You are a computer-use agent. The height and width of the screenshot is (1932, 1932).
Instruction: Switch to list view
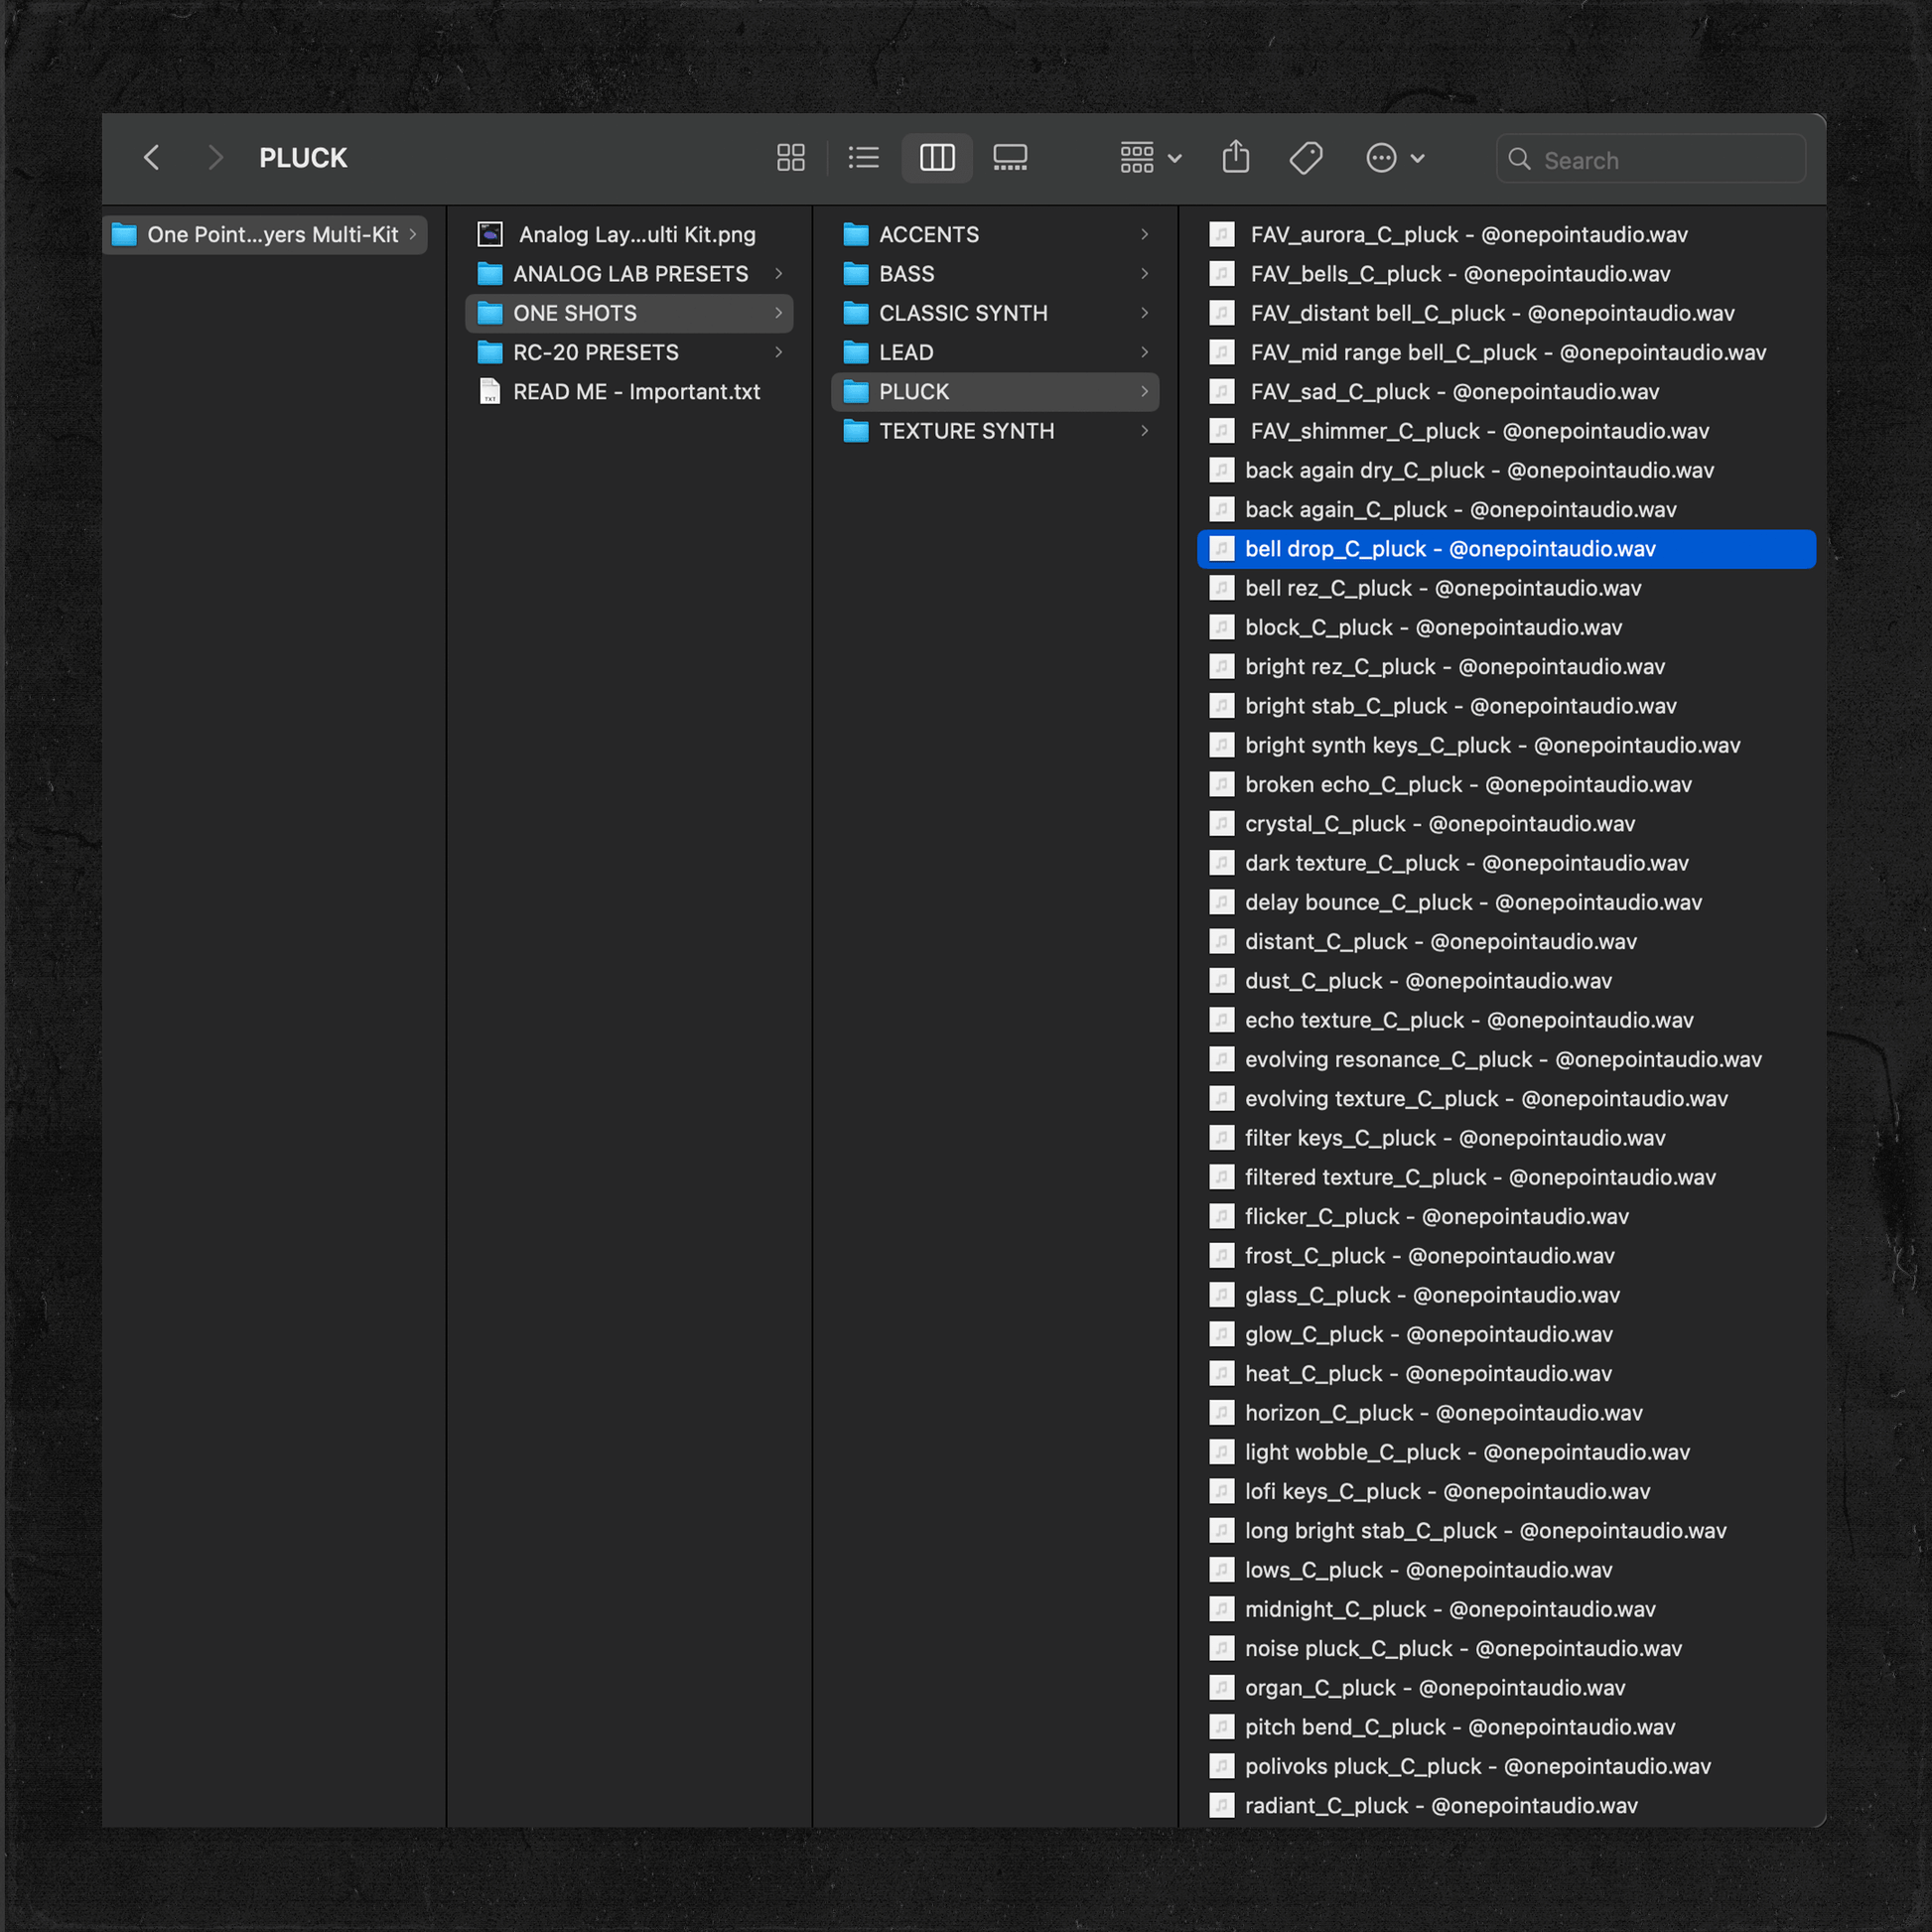863,158
